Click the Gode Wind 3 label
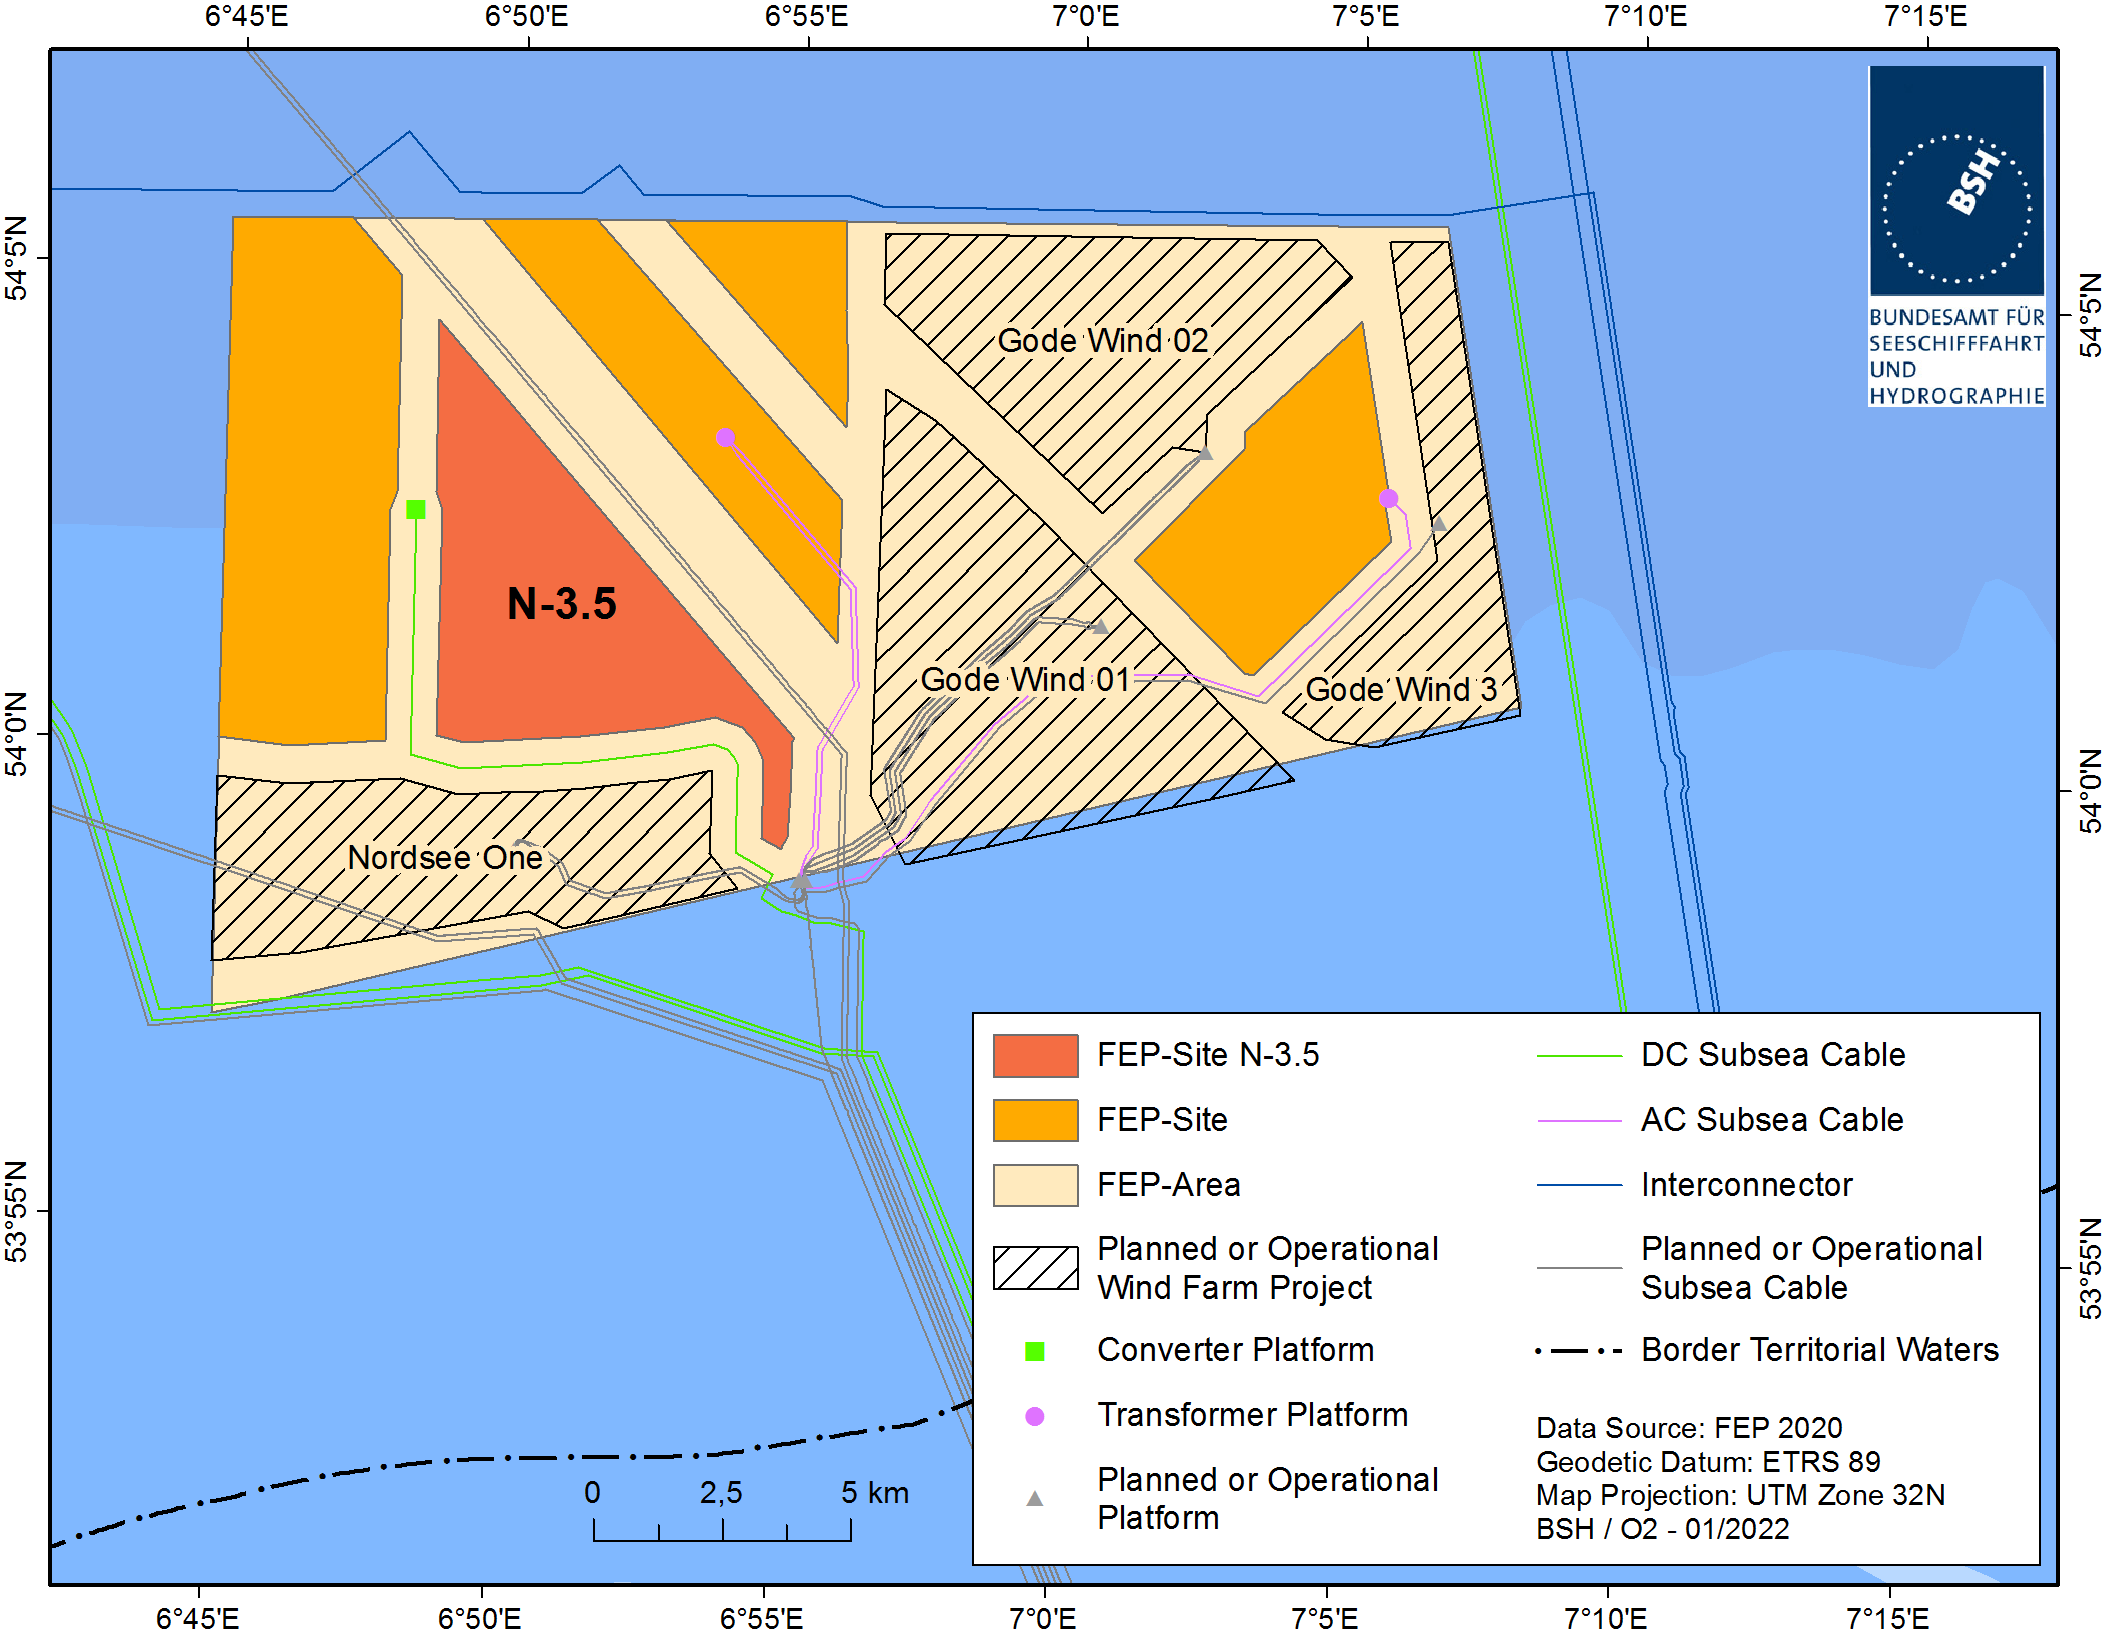The height and width of the screenshot is (1634, 2106). [1401, 689]
